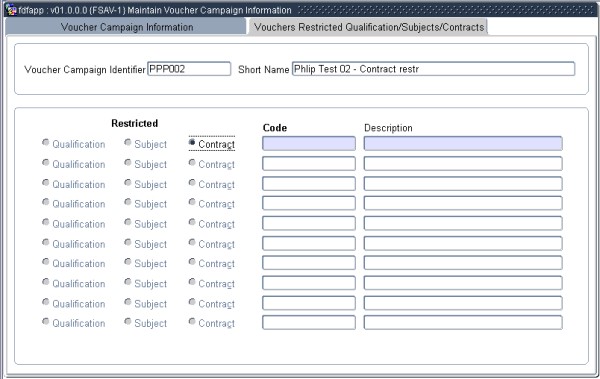Choose Contract radio in second row
The height and width of the screenshot is (379, 600).
[192, 162]
